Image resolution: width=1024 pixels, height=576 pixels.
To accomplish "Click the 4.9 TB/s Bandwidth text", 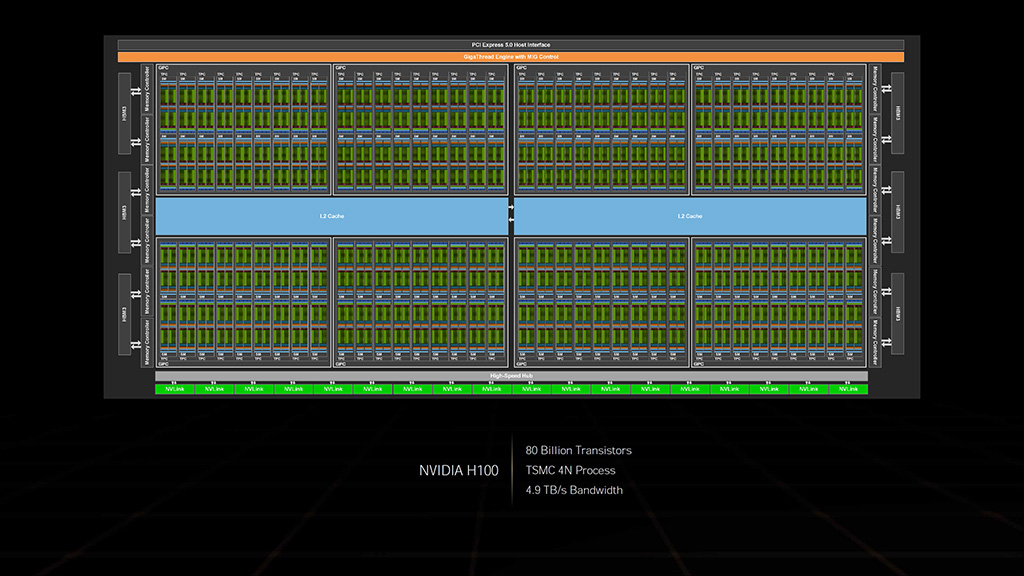I will pos(574,490).
